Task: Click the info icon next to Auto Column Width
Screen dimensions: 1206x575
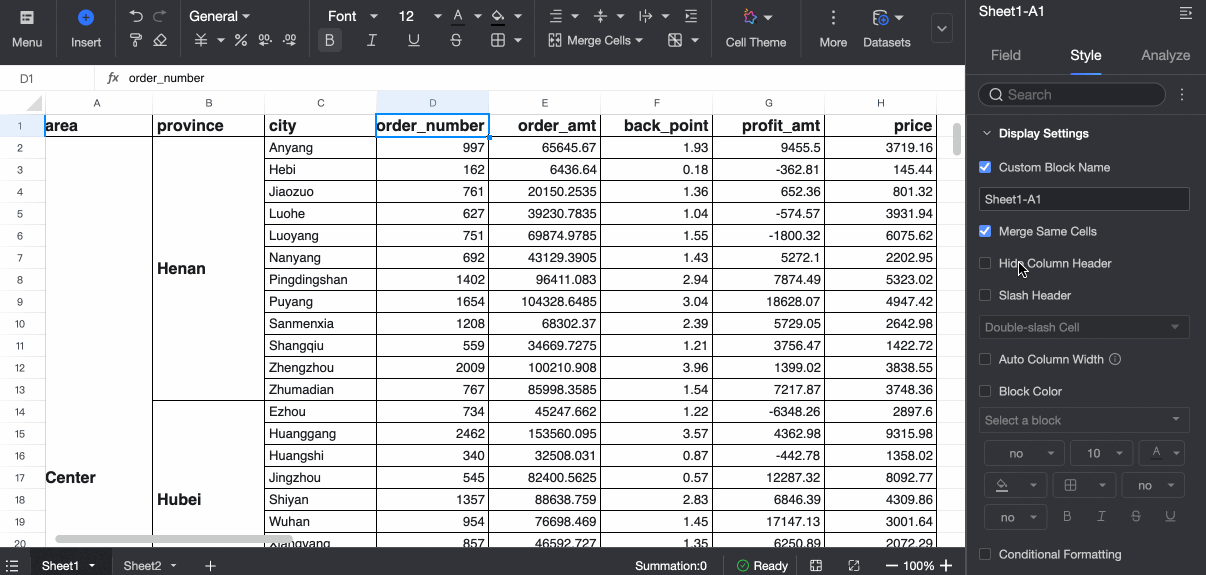Action: [1115, 359]
